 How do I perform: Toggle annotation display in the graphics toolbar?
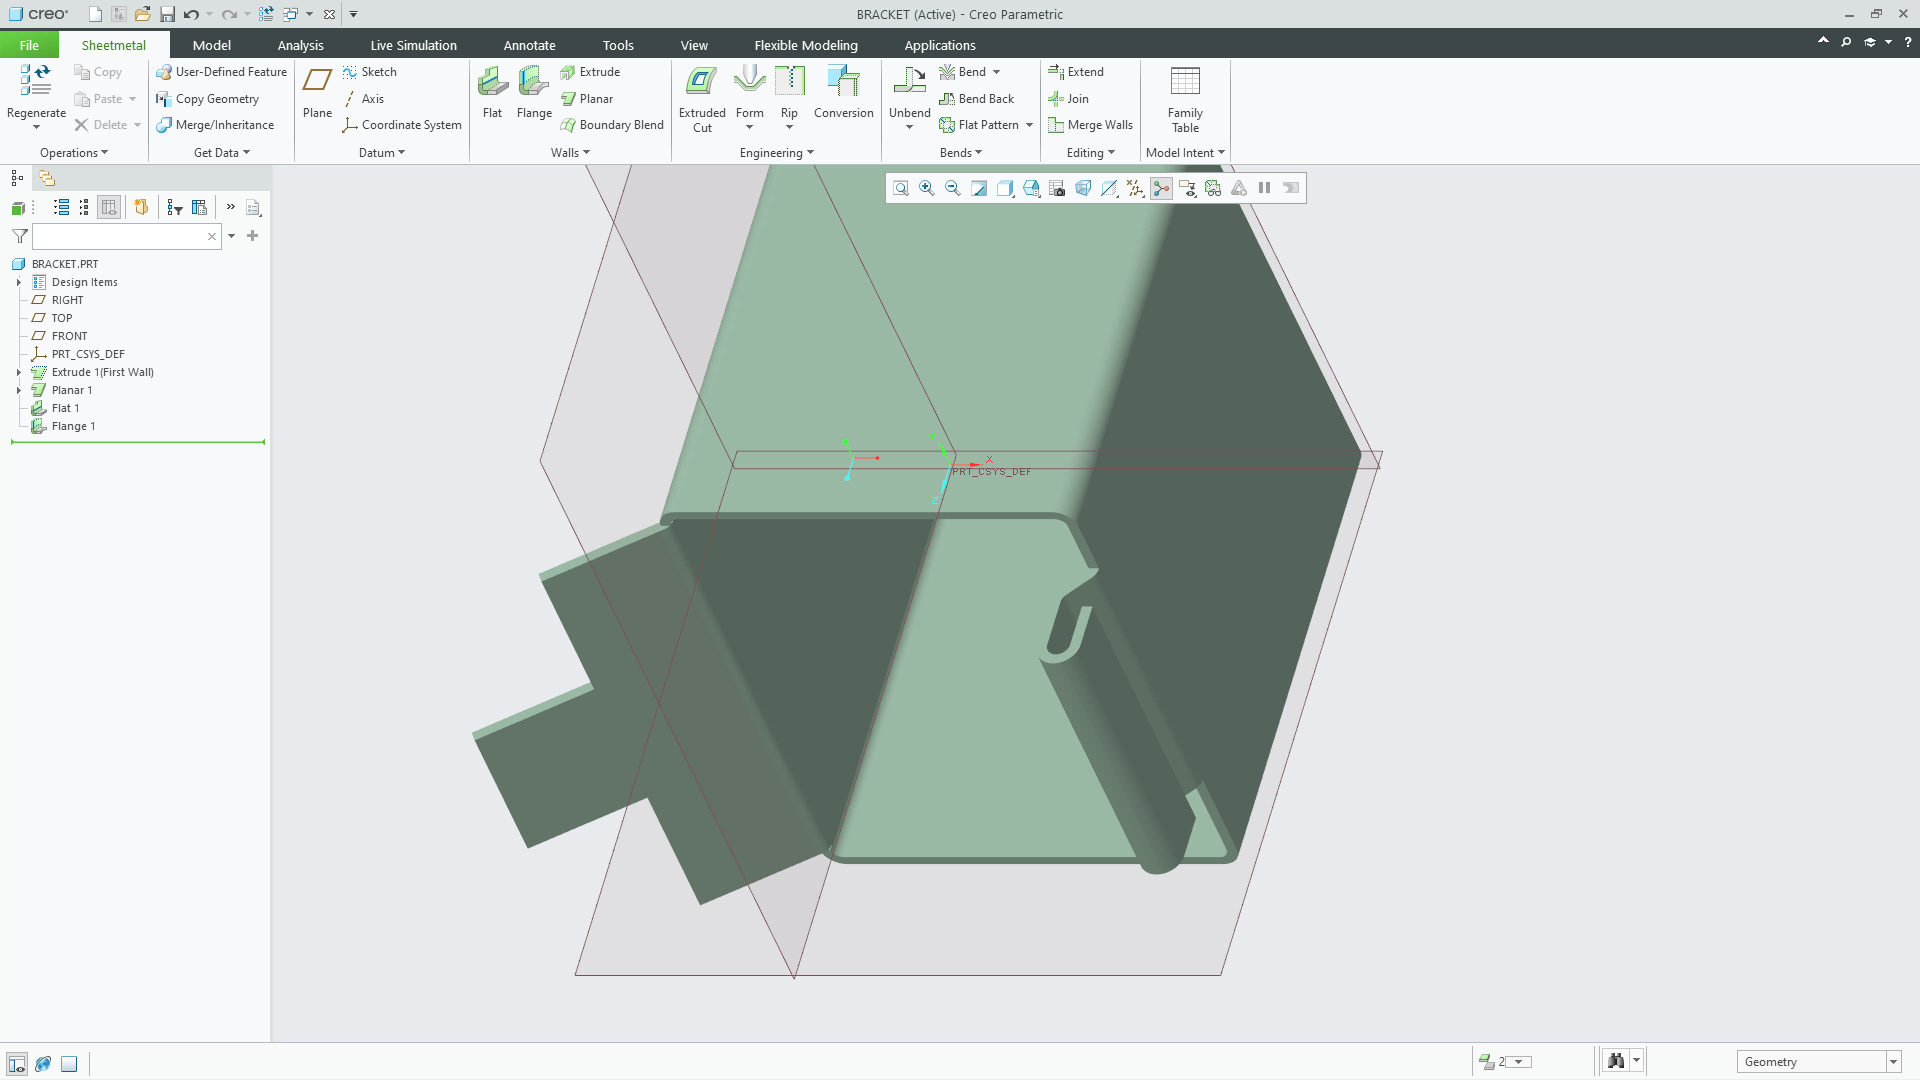(x=1187, y=188)
